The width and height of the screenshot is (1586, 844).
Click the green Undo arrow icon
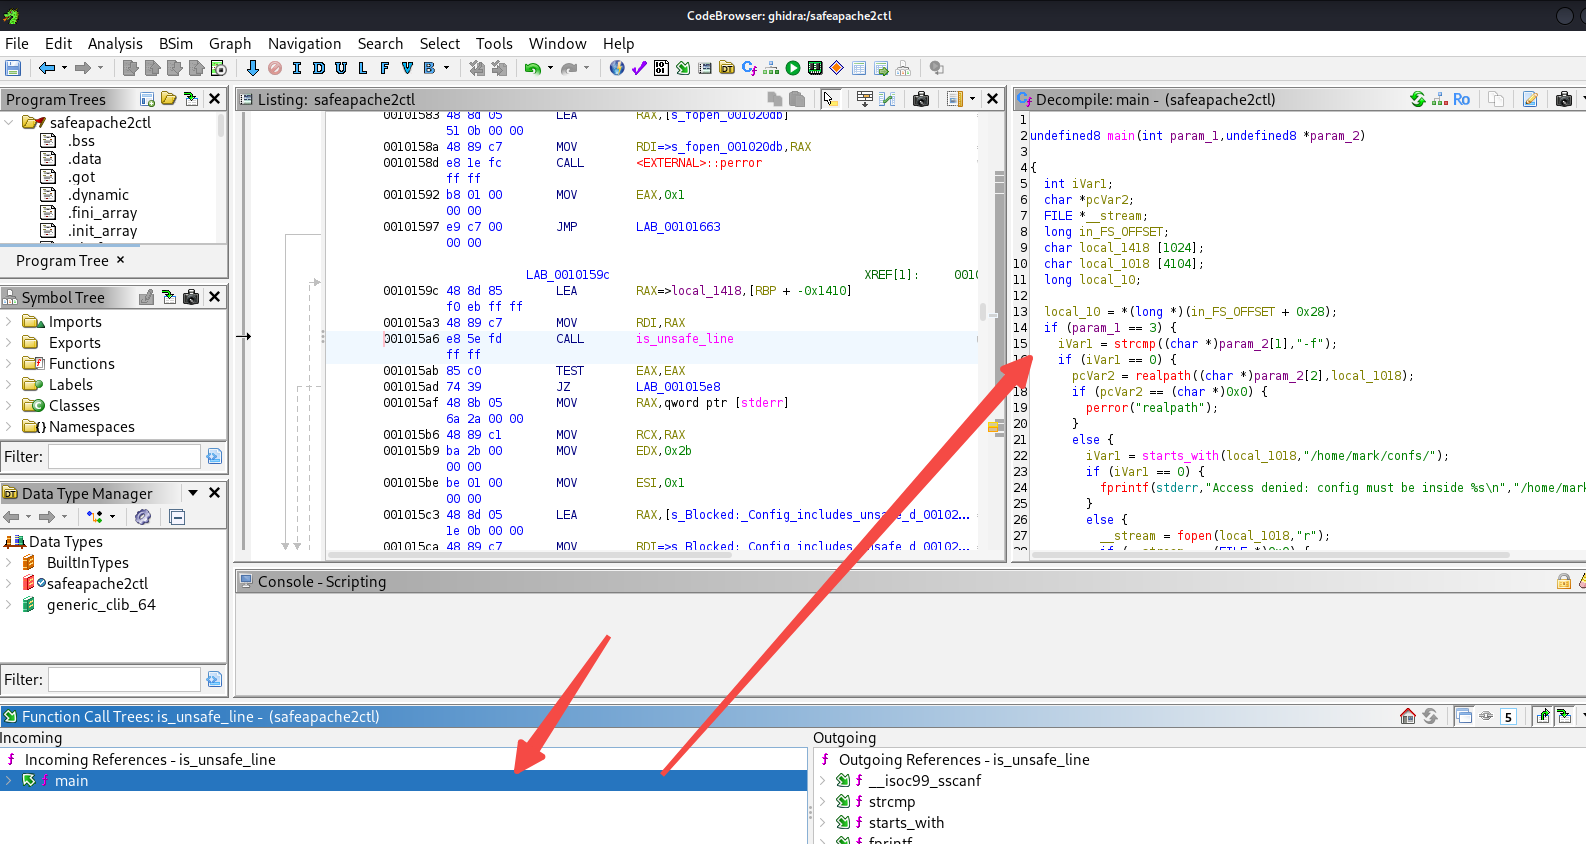click(532, 68)
